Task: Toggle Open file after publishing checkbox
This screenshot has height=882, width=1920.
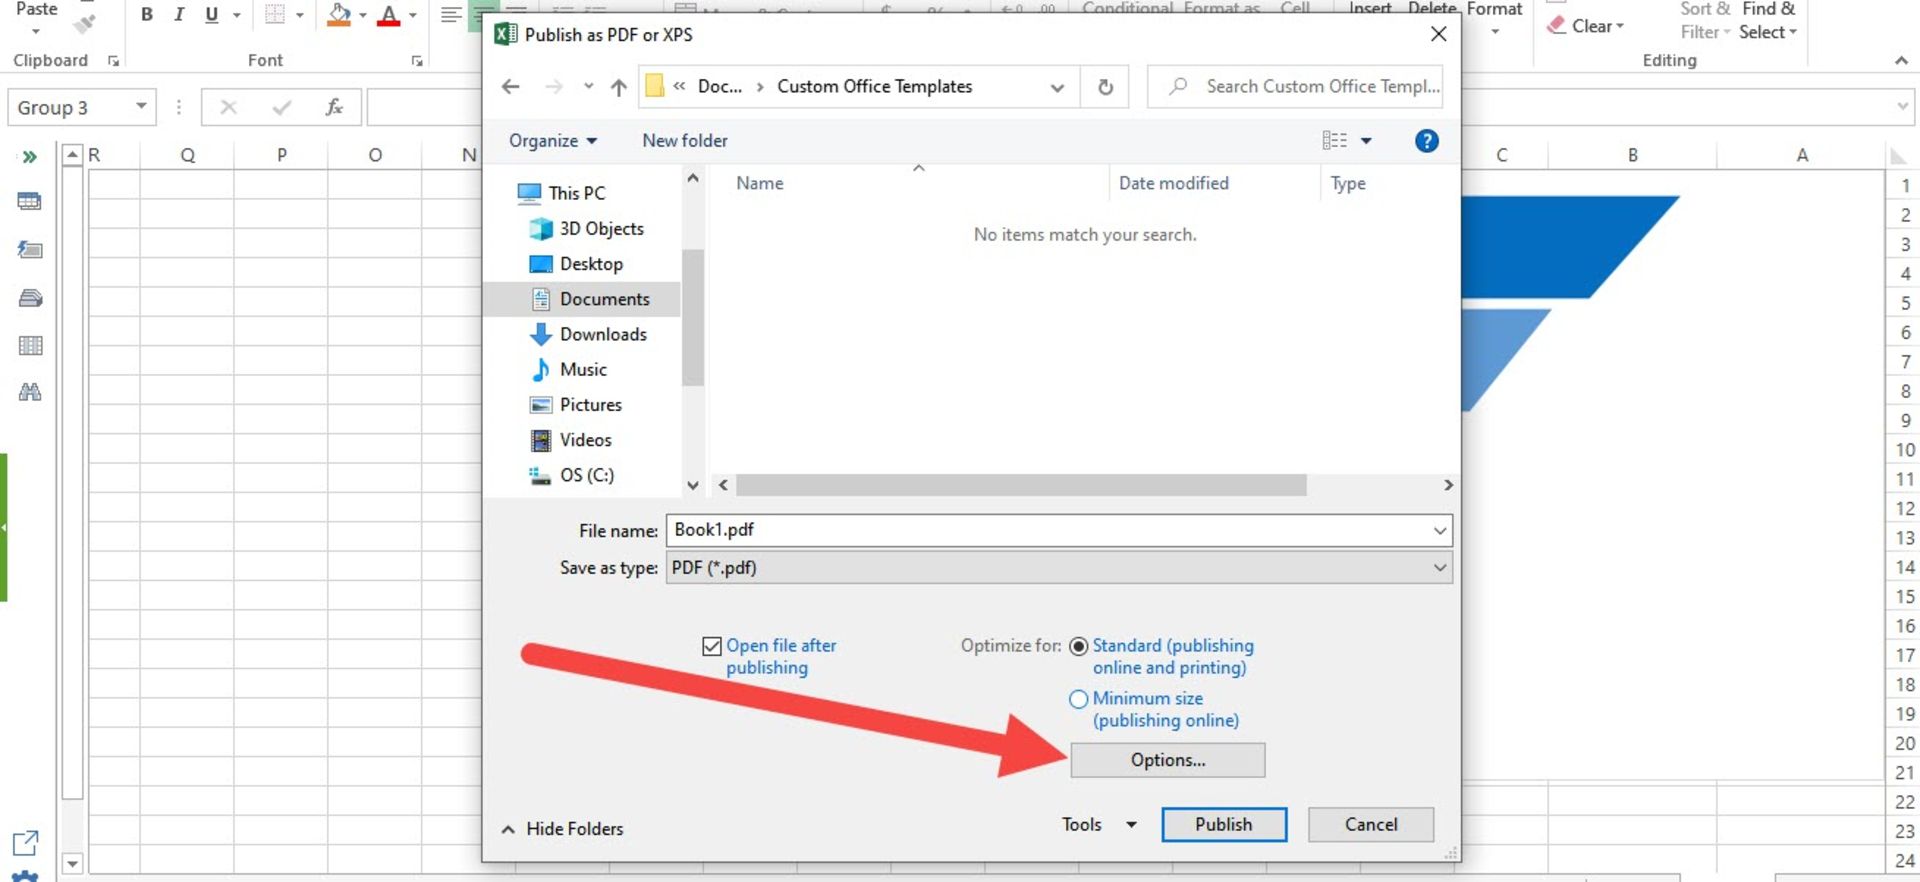Action: 712,647
